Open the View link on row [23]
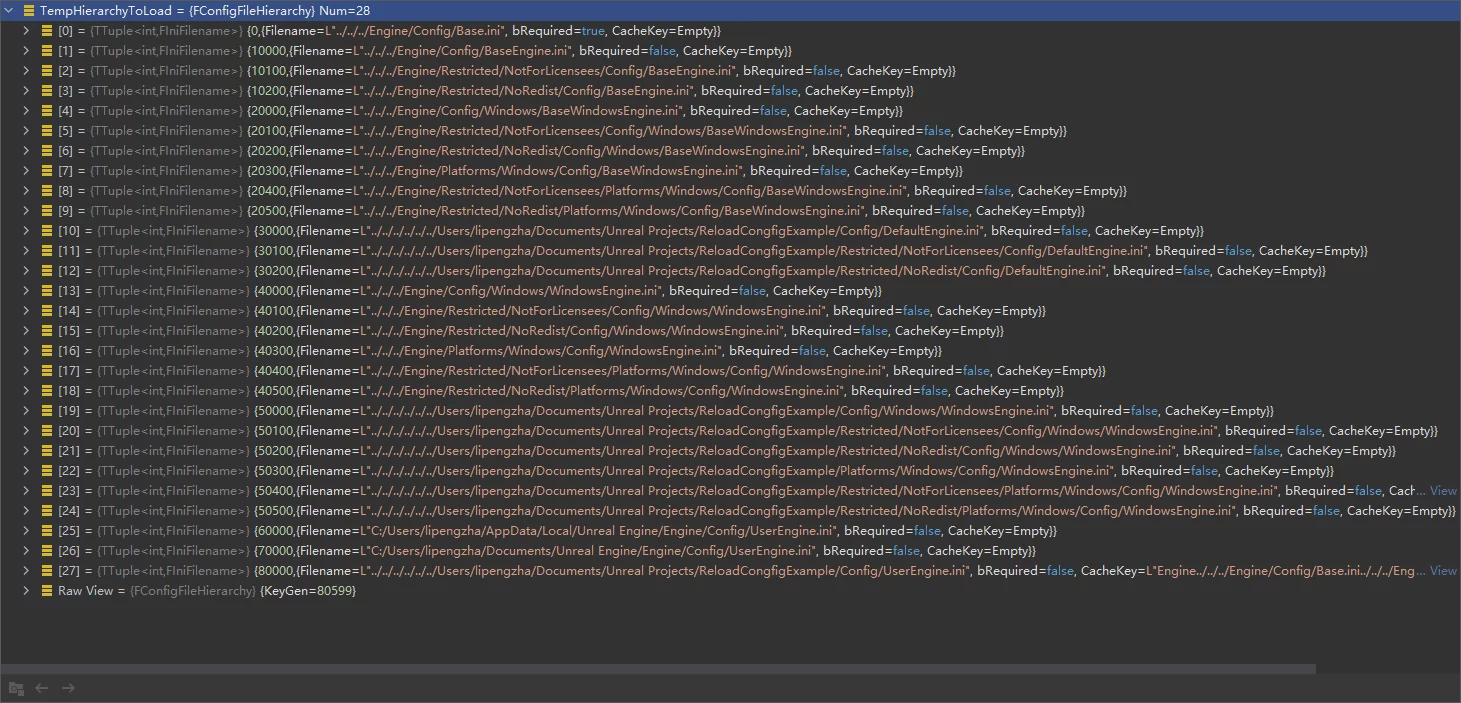This screenshot has height=703, width=1461. [1443, 491]
